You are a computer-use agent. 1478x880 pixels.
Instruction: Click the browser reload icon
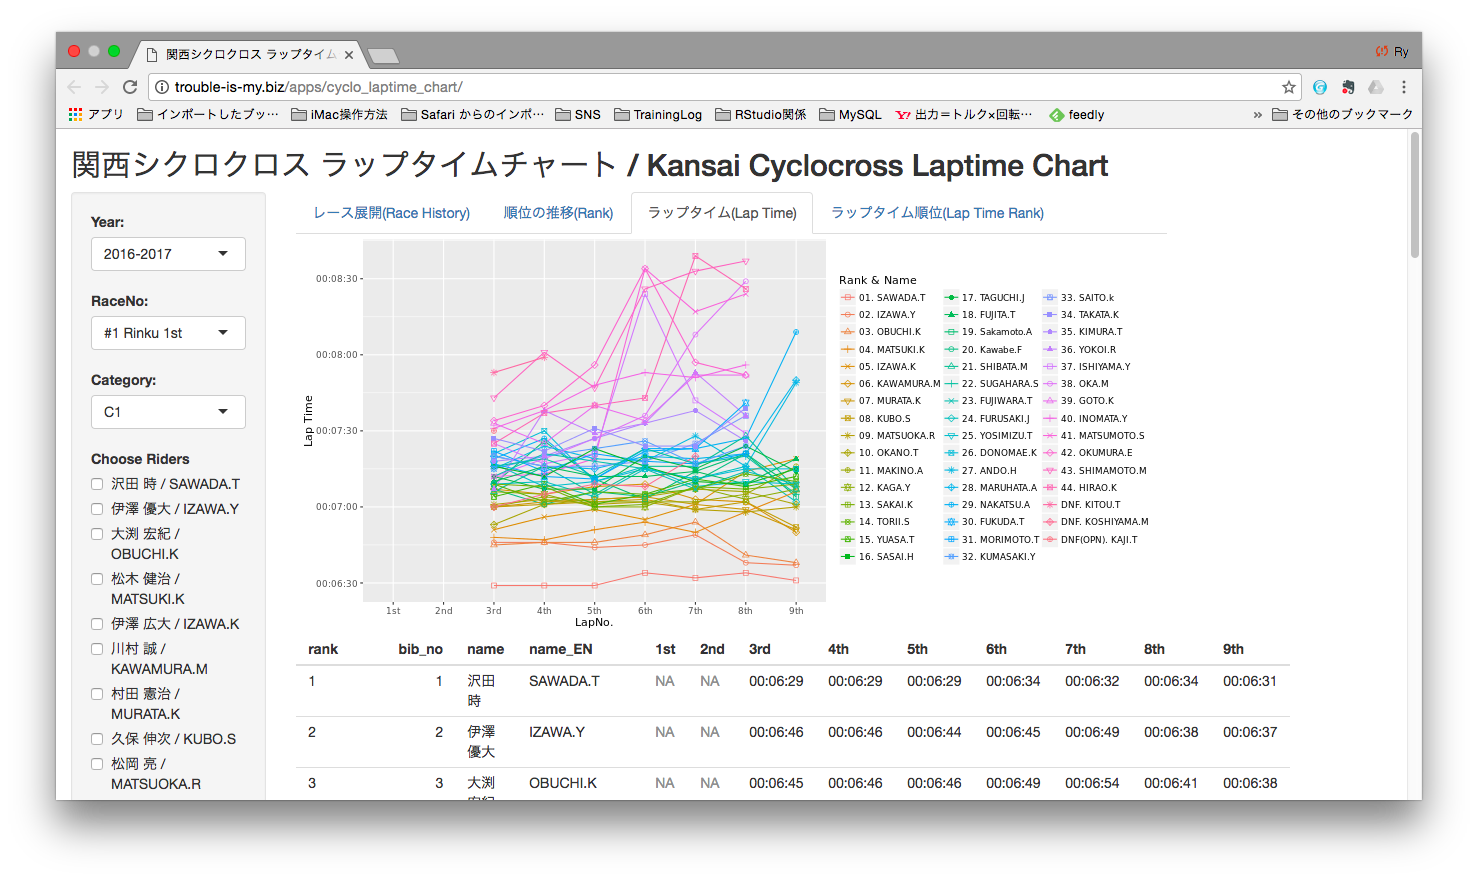130,87
